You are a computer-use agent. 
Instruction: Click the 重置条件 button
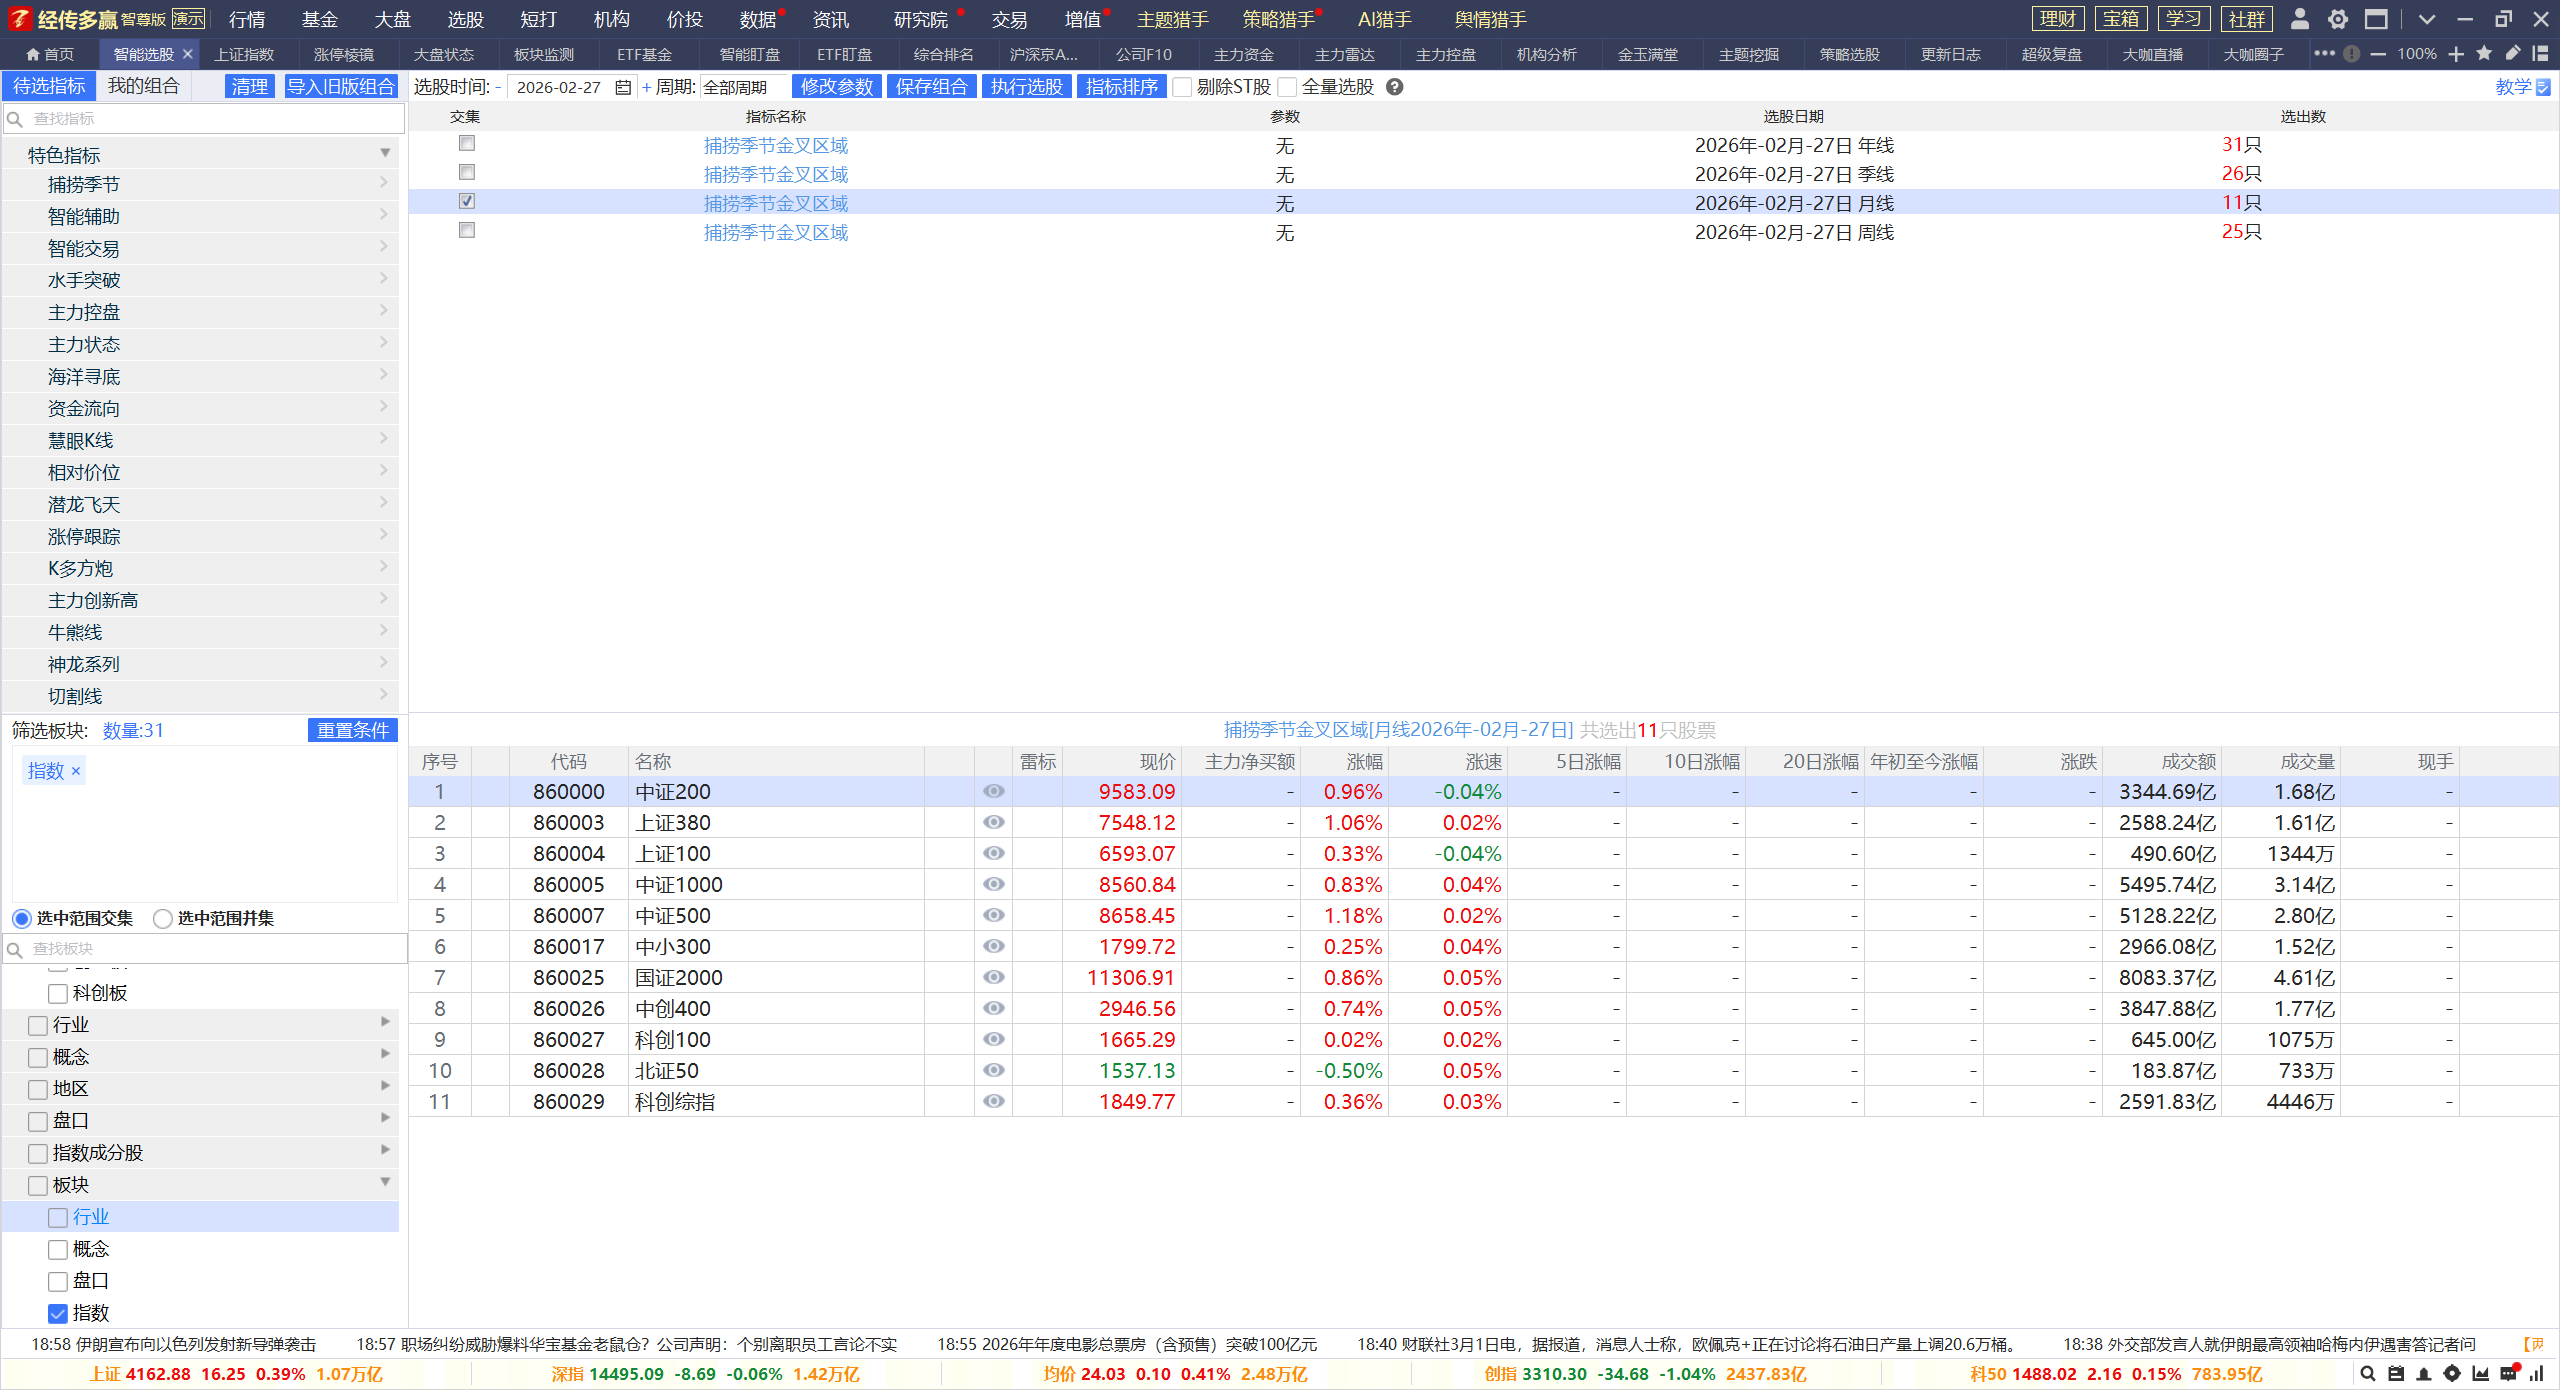pos(352,731)
